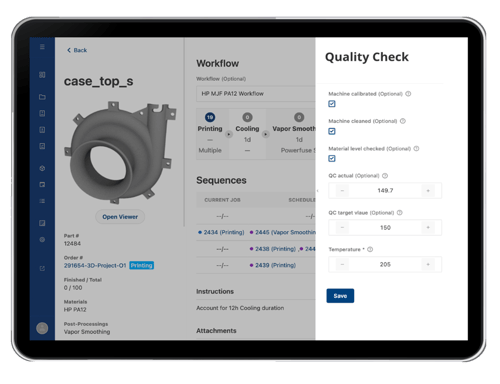This screenshot has width=500, height=384.
Task: Toggle the Material level checked checkbox
Action: 332,158
